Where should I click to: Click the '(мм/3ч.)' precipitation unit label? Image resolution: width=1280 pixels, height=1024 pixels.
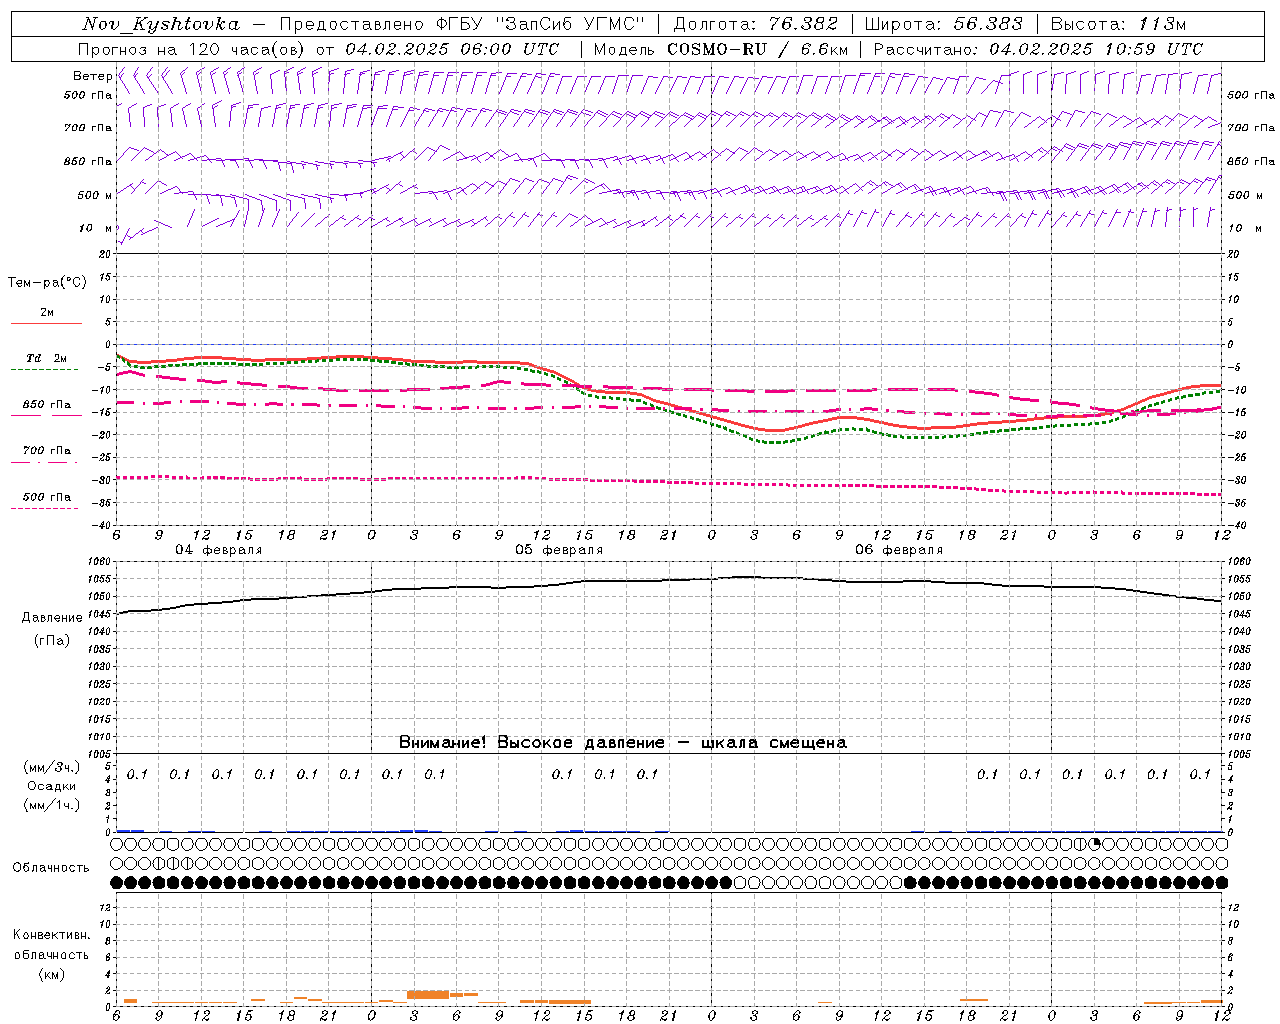point(52,767)
